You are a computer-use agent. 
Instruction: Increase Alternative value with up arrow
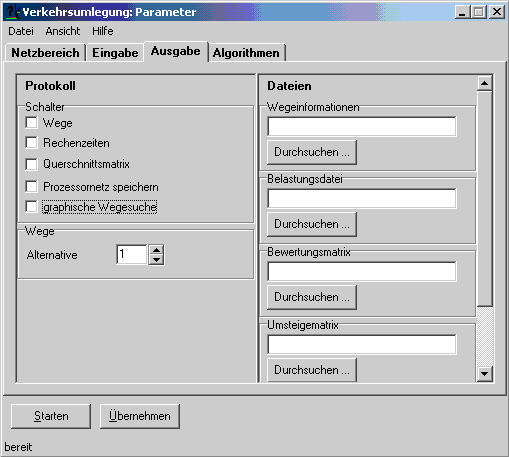tap(156, 250)
